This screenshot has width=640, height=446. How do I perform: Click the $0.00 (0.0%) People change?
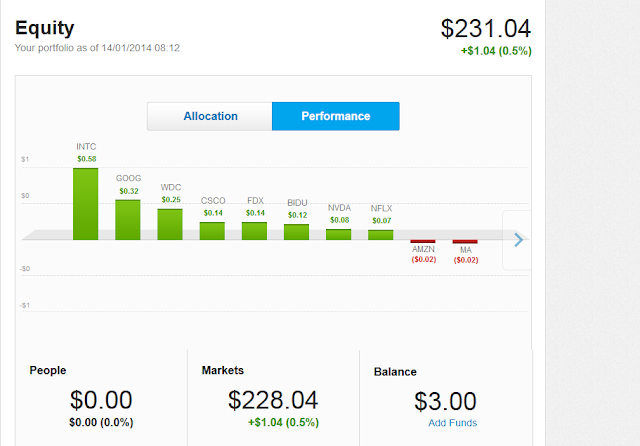[x=101, y=422]
